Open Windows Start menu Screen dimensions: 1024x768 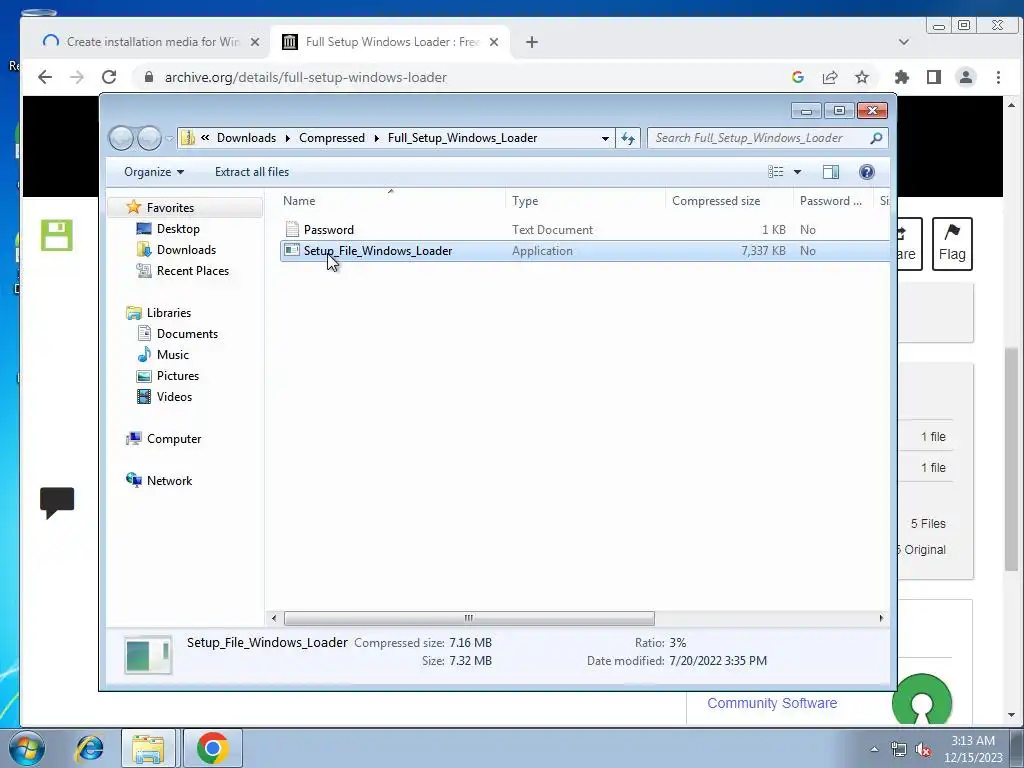27,748
